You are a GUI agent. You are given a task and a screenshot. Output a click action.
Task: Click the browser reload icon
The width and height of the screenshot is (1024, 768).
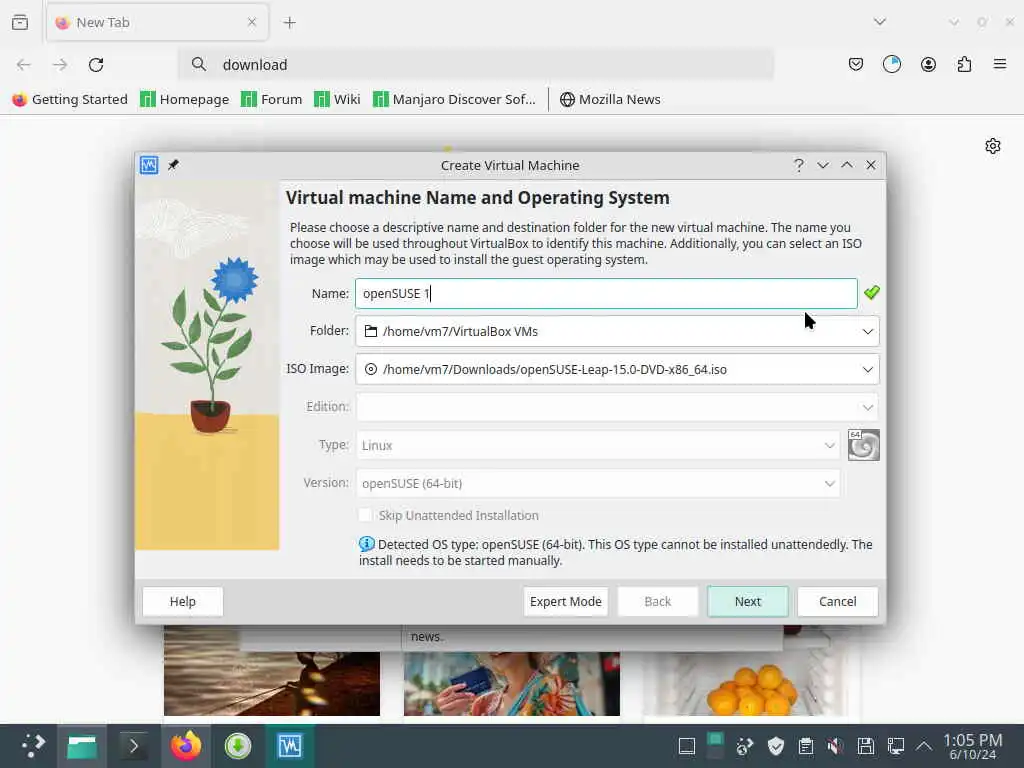tap(96, 65)
